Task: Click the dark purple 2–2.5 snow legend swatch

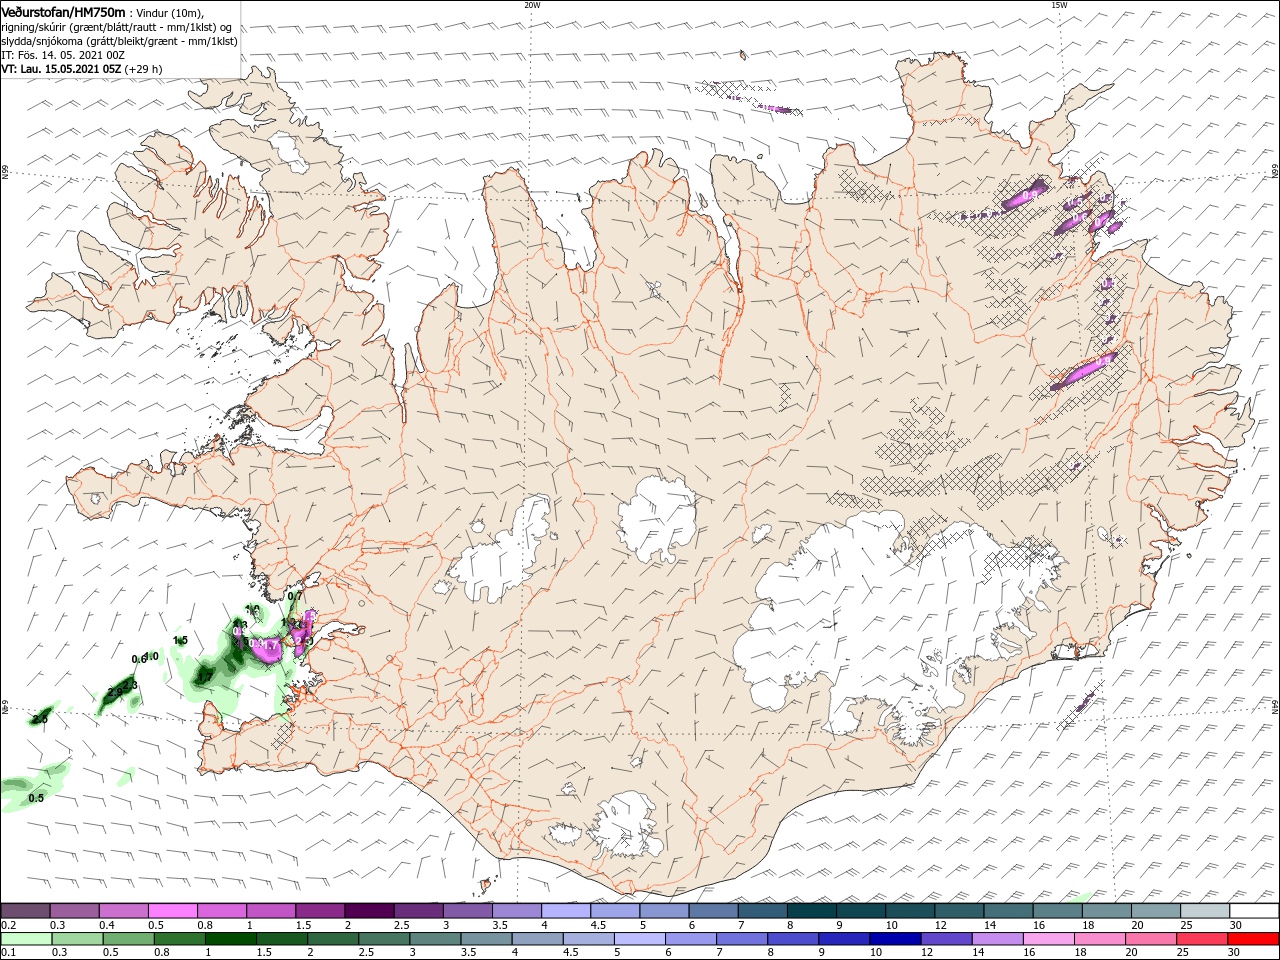Action: 369,911
